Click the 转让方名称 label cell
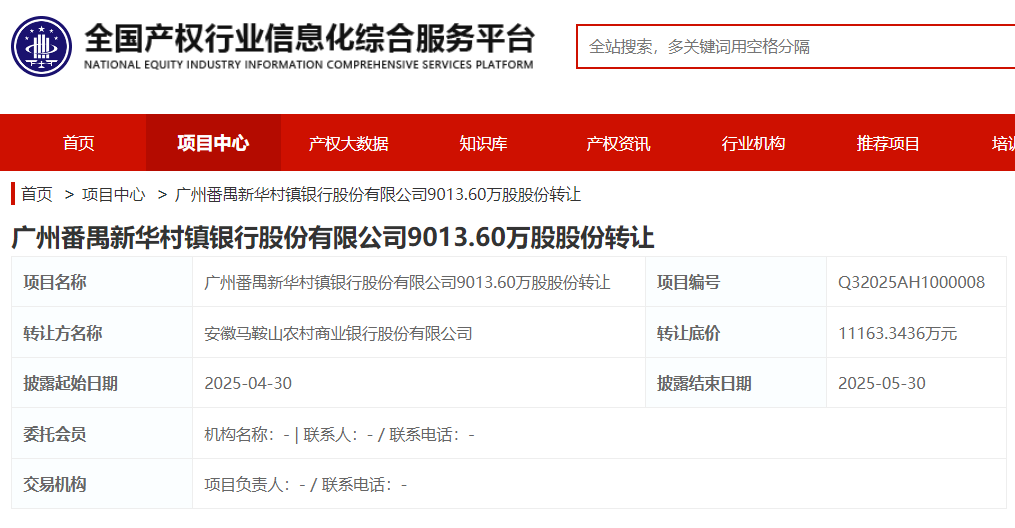Screen dimensions: 1015x528 click(x=102, y=333)
